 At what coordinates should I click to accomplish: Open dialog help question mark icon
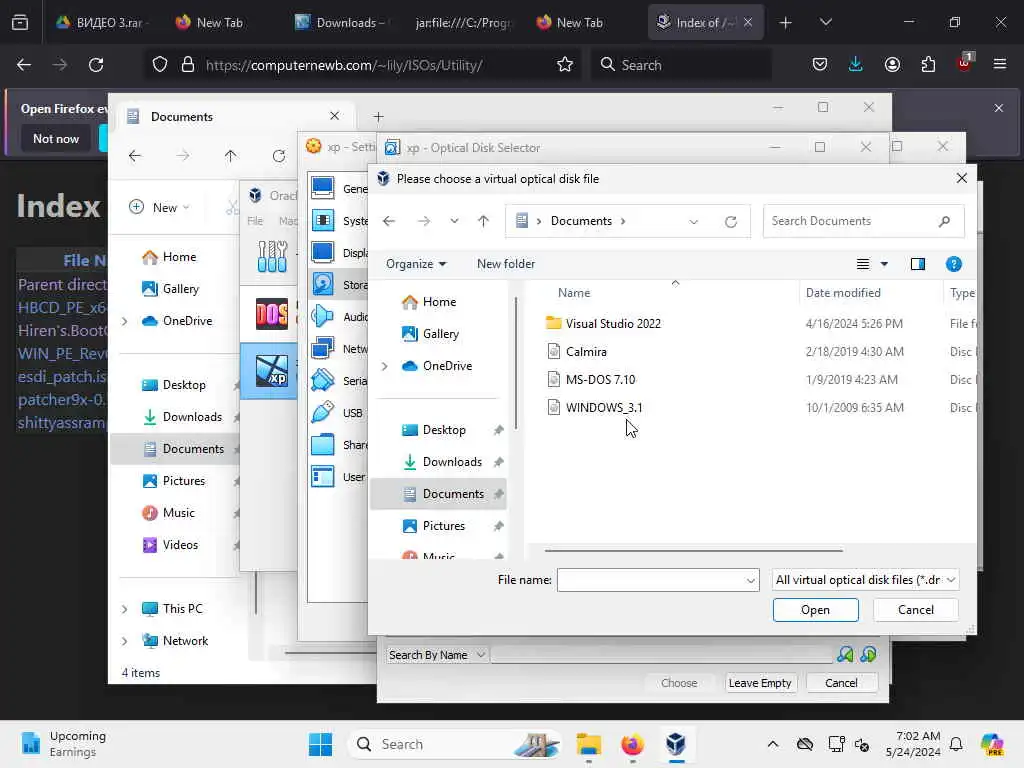tap(953, 264)
